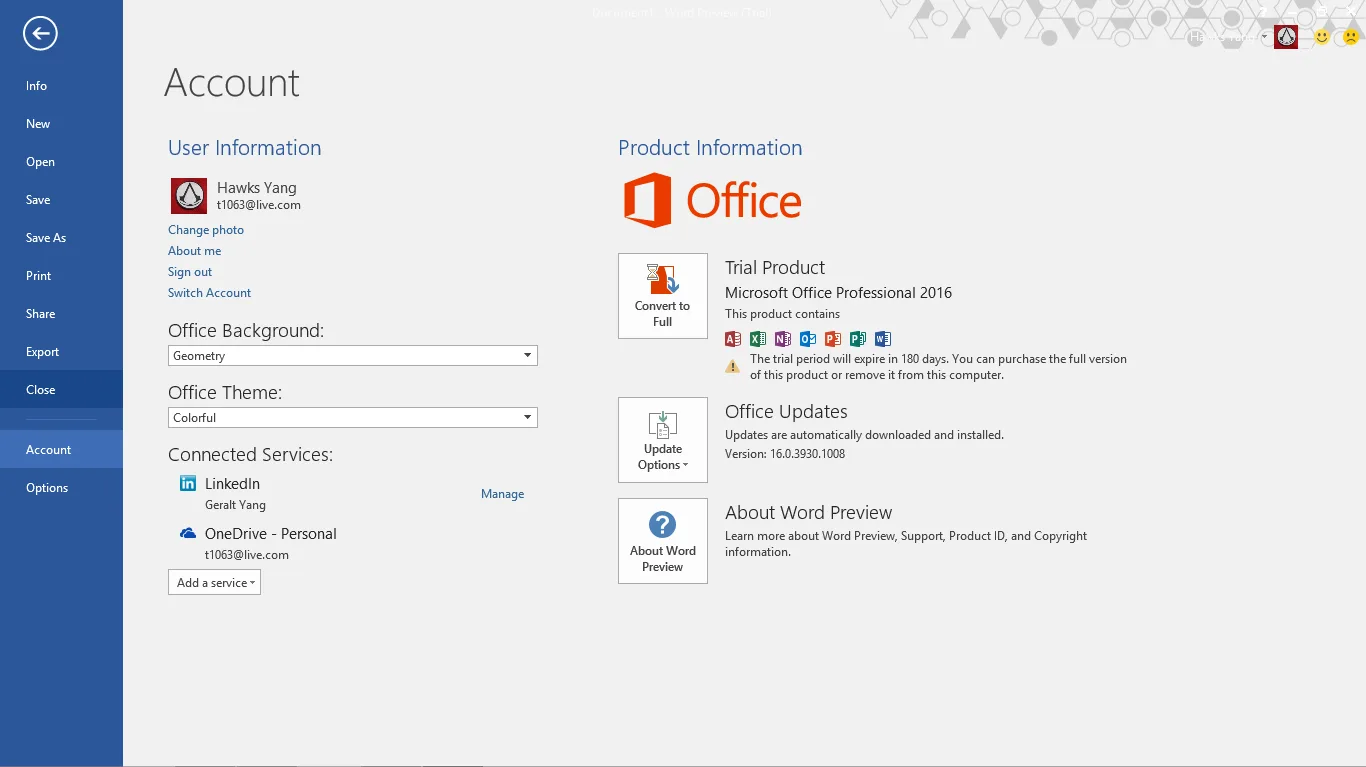Click the email under the Hawks Yang name
Image resolution: width=1366 pixels, height=767 pixels.
pyautogui.click(x=259, y=205)
